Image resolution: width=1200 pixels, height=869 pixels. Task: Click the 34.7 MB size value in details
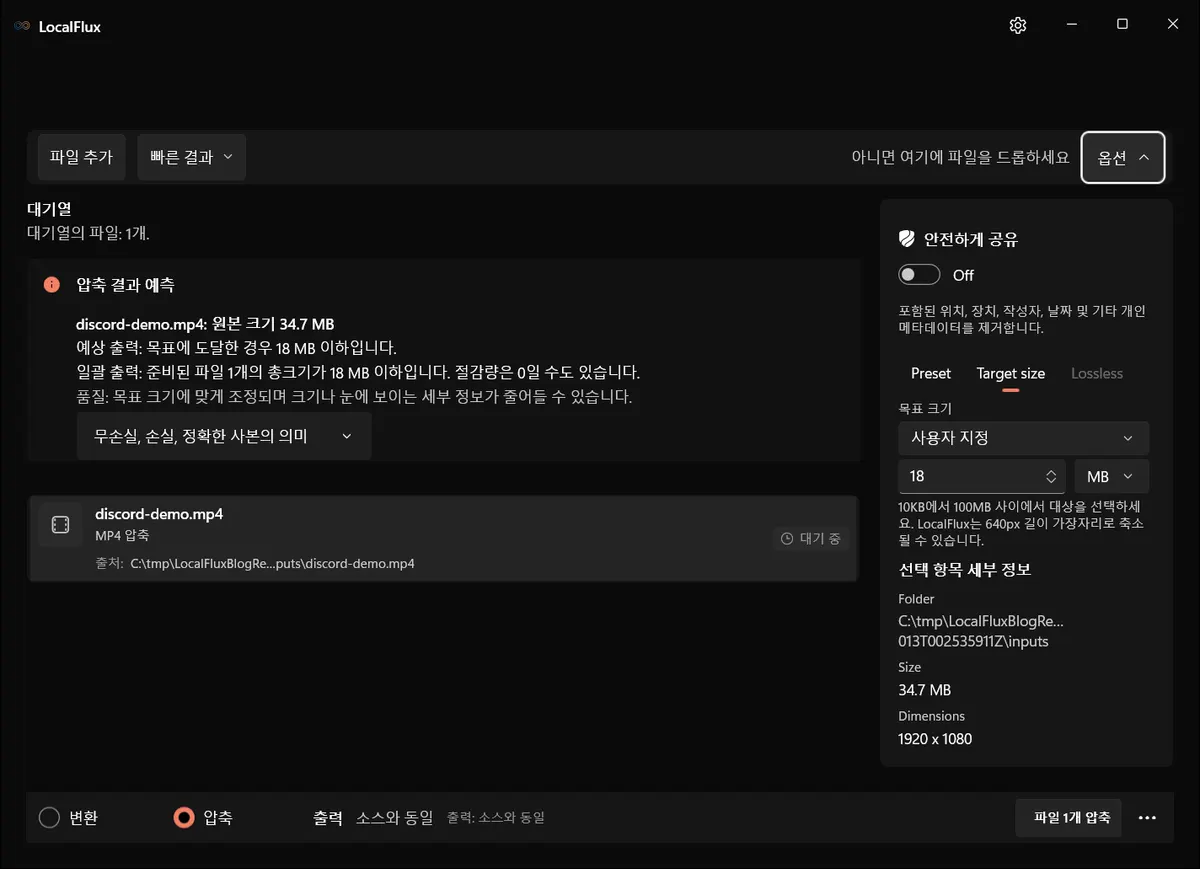pos(925,690)
